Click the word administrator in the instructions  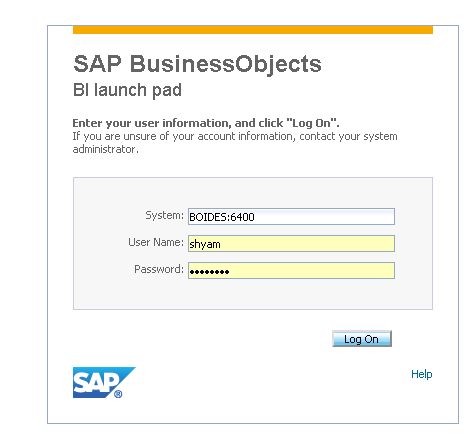[x=105, y=149]
